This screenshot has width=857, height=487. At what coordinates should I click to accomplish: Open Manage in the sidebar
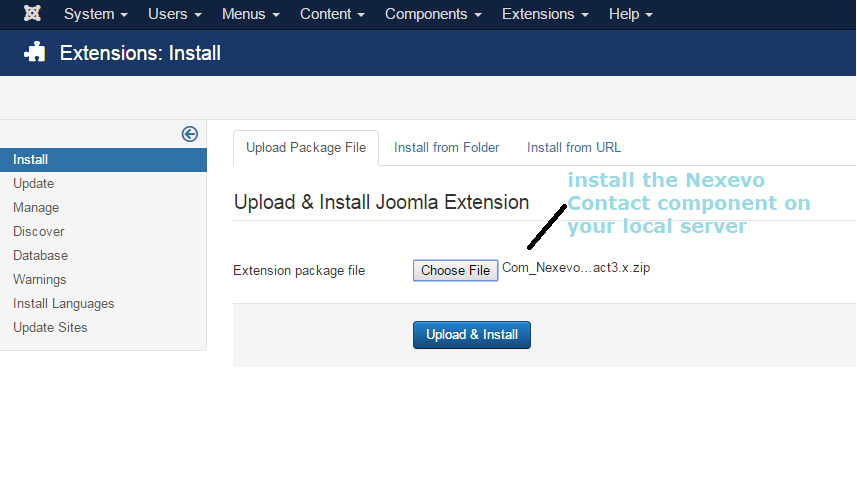36,208
